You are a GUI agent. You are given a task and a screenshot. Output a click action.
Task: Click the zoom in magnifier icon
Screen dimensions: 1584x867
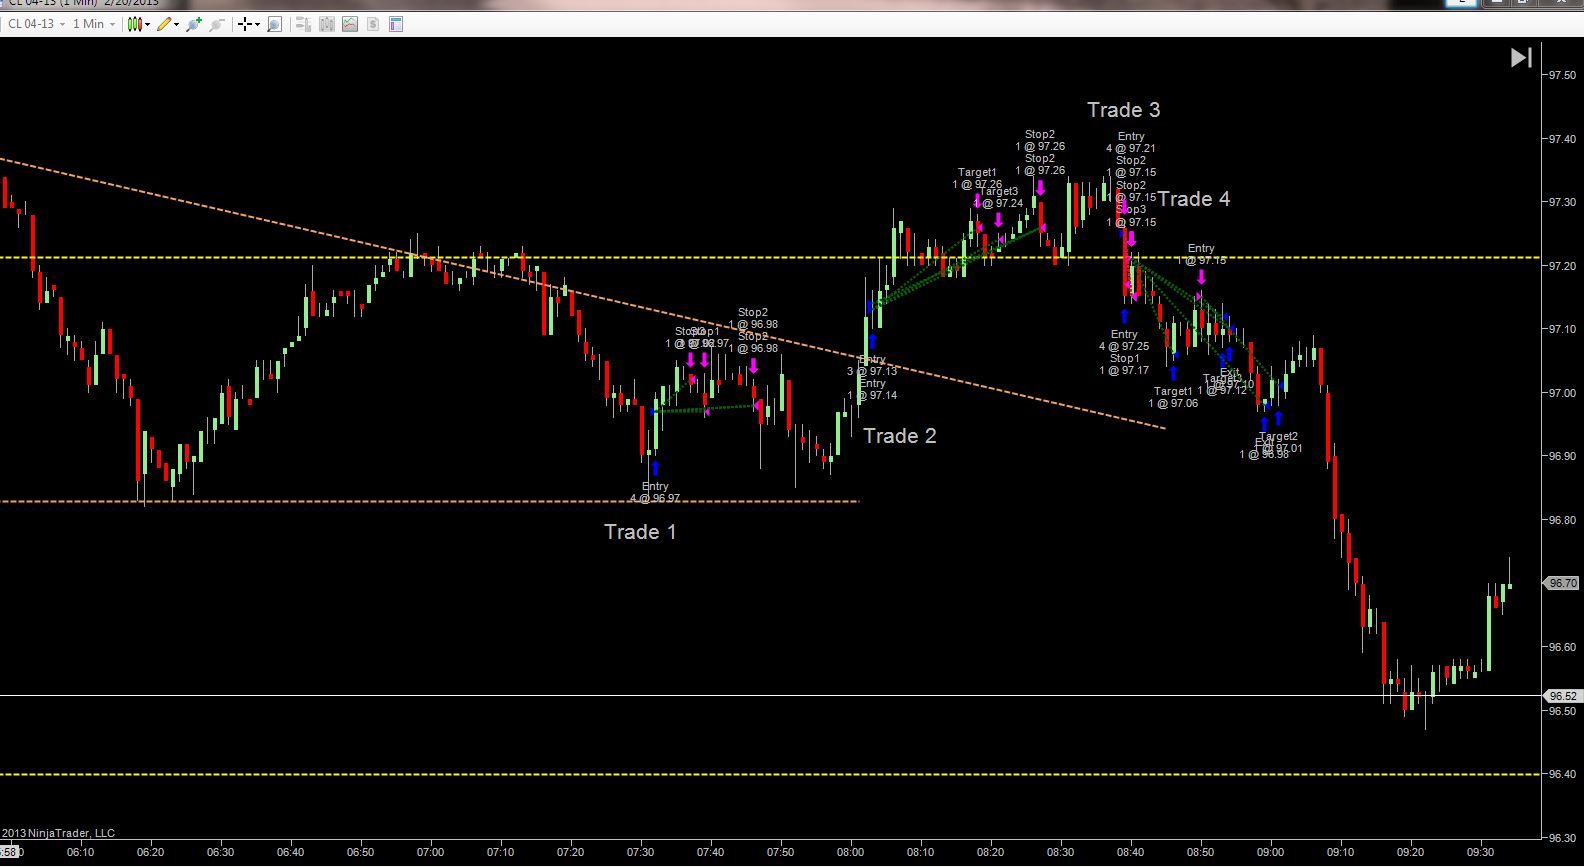coord(194,24)
